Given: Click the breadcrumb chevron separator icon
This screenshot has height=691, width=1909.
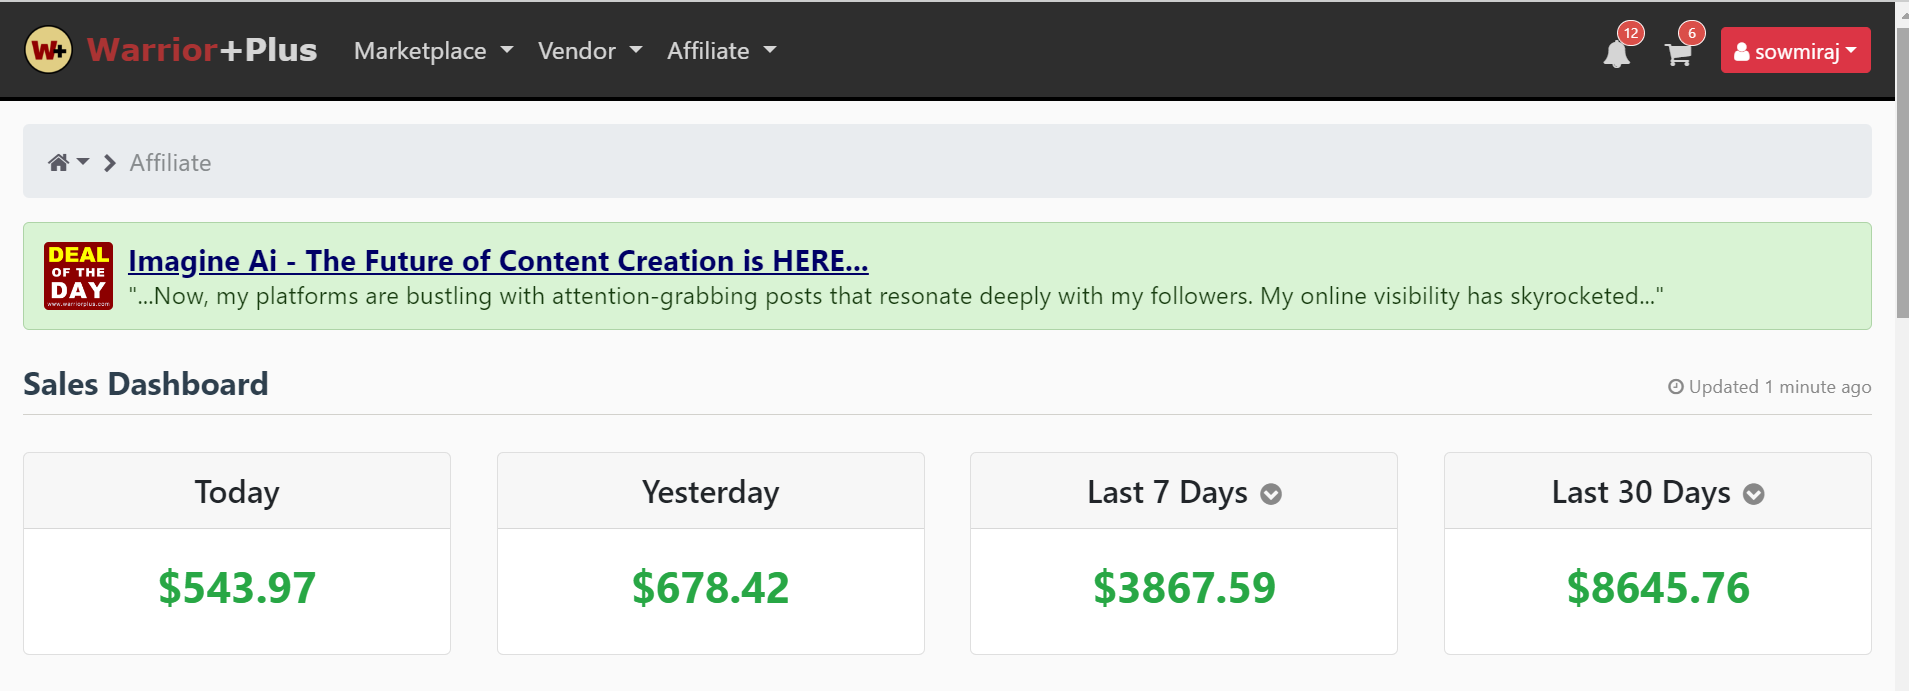Looking at the screenshot, I should pos(110,163).
